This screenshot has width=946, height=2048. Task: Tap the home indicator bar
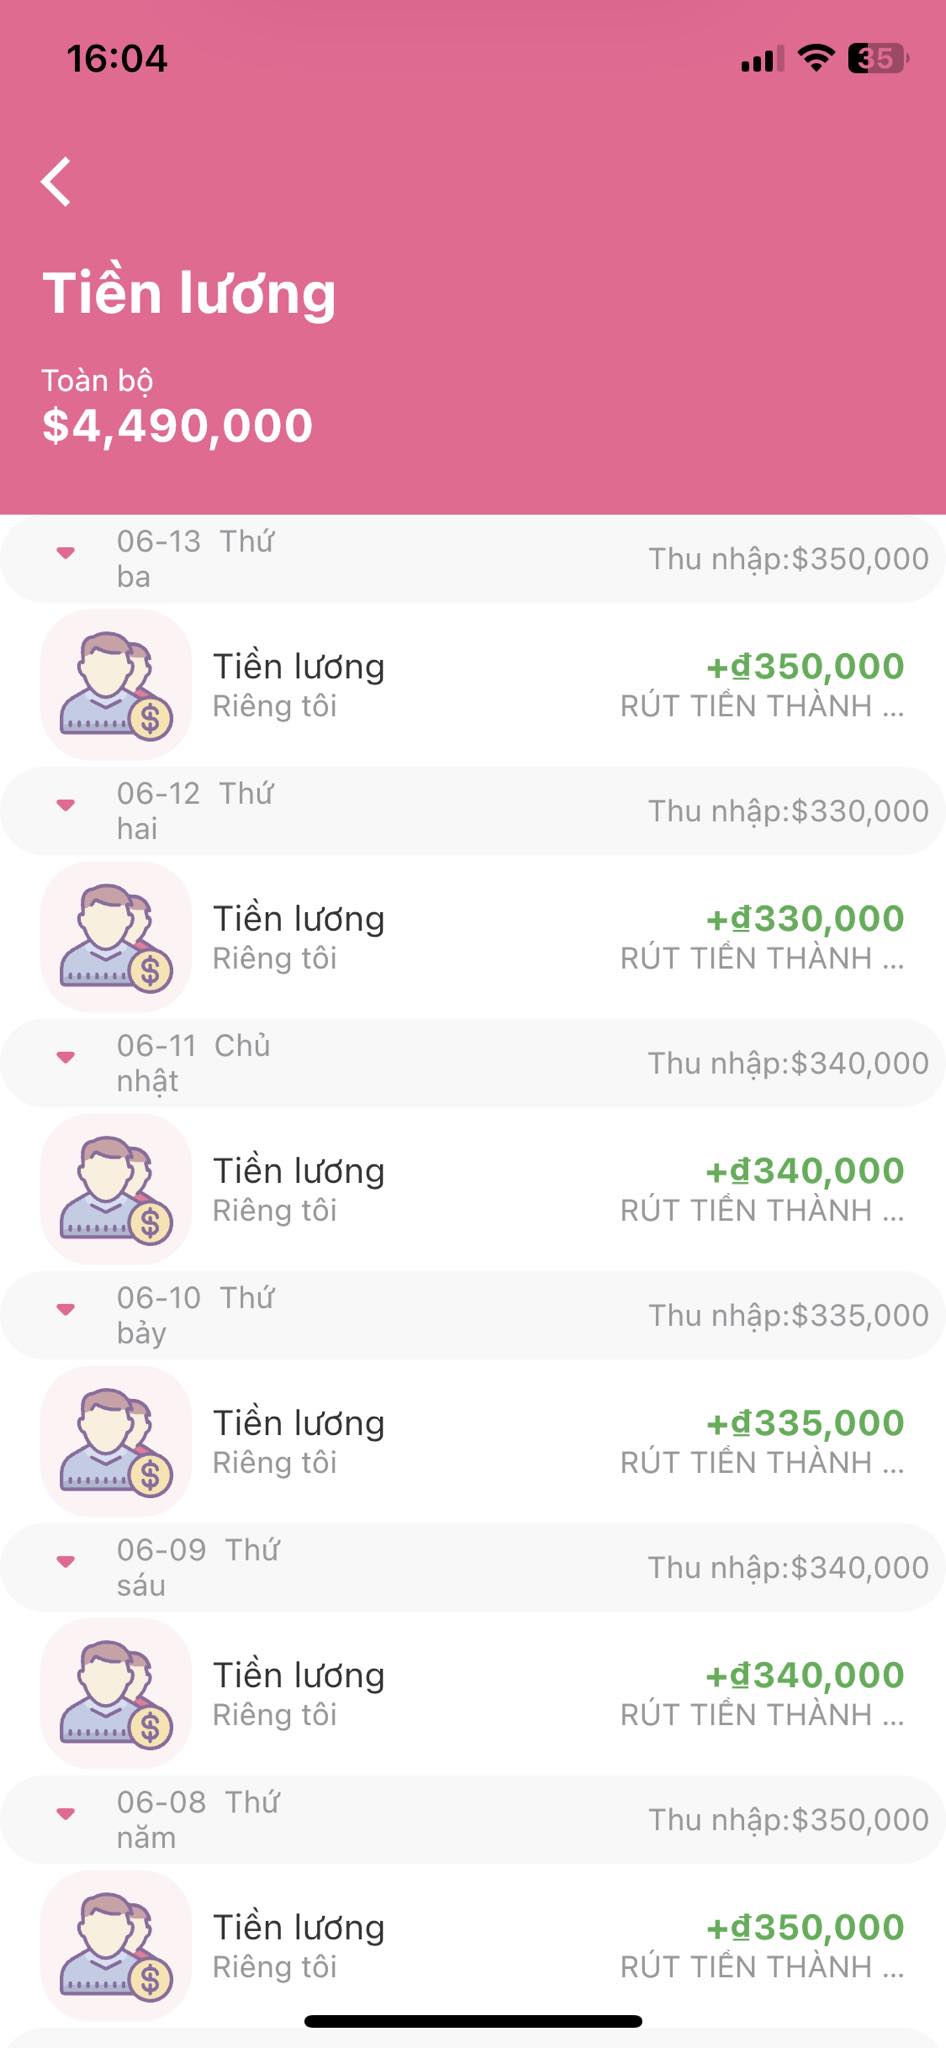pos(473,2021)
